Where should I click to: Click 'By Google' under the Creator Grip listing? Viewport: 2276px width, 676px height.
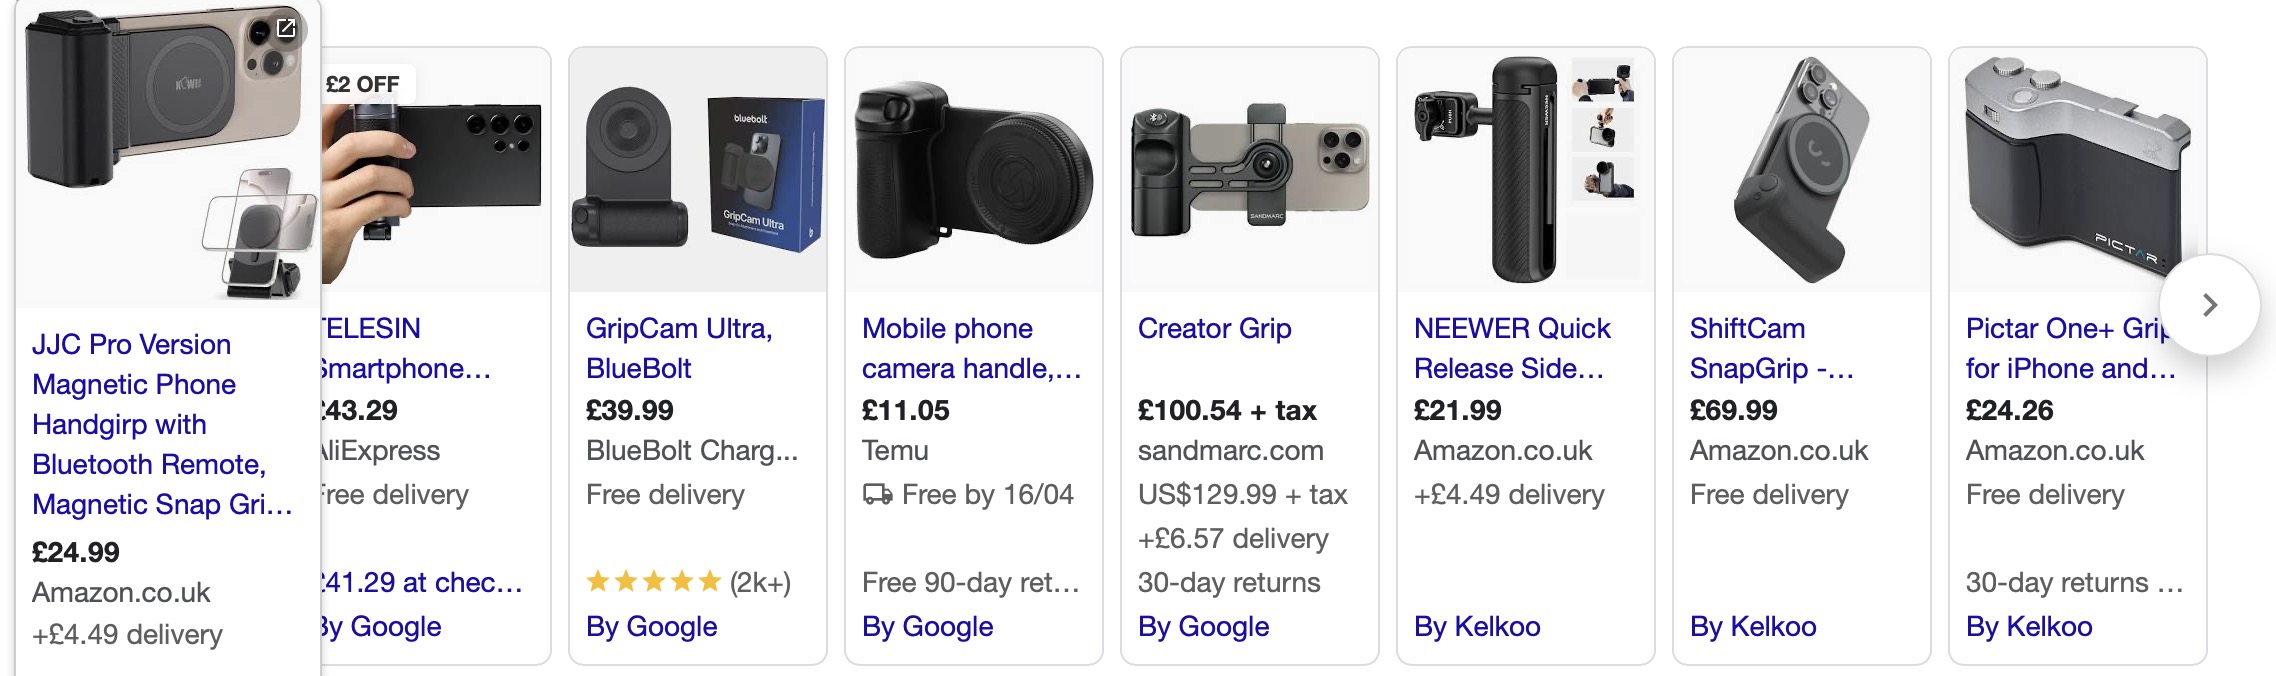[x=1203, y=627]
